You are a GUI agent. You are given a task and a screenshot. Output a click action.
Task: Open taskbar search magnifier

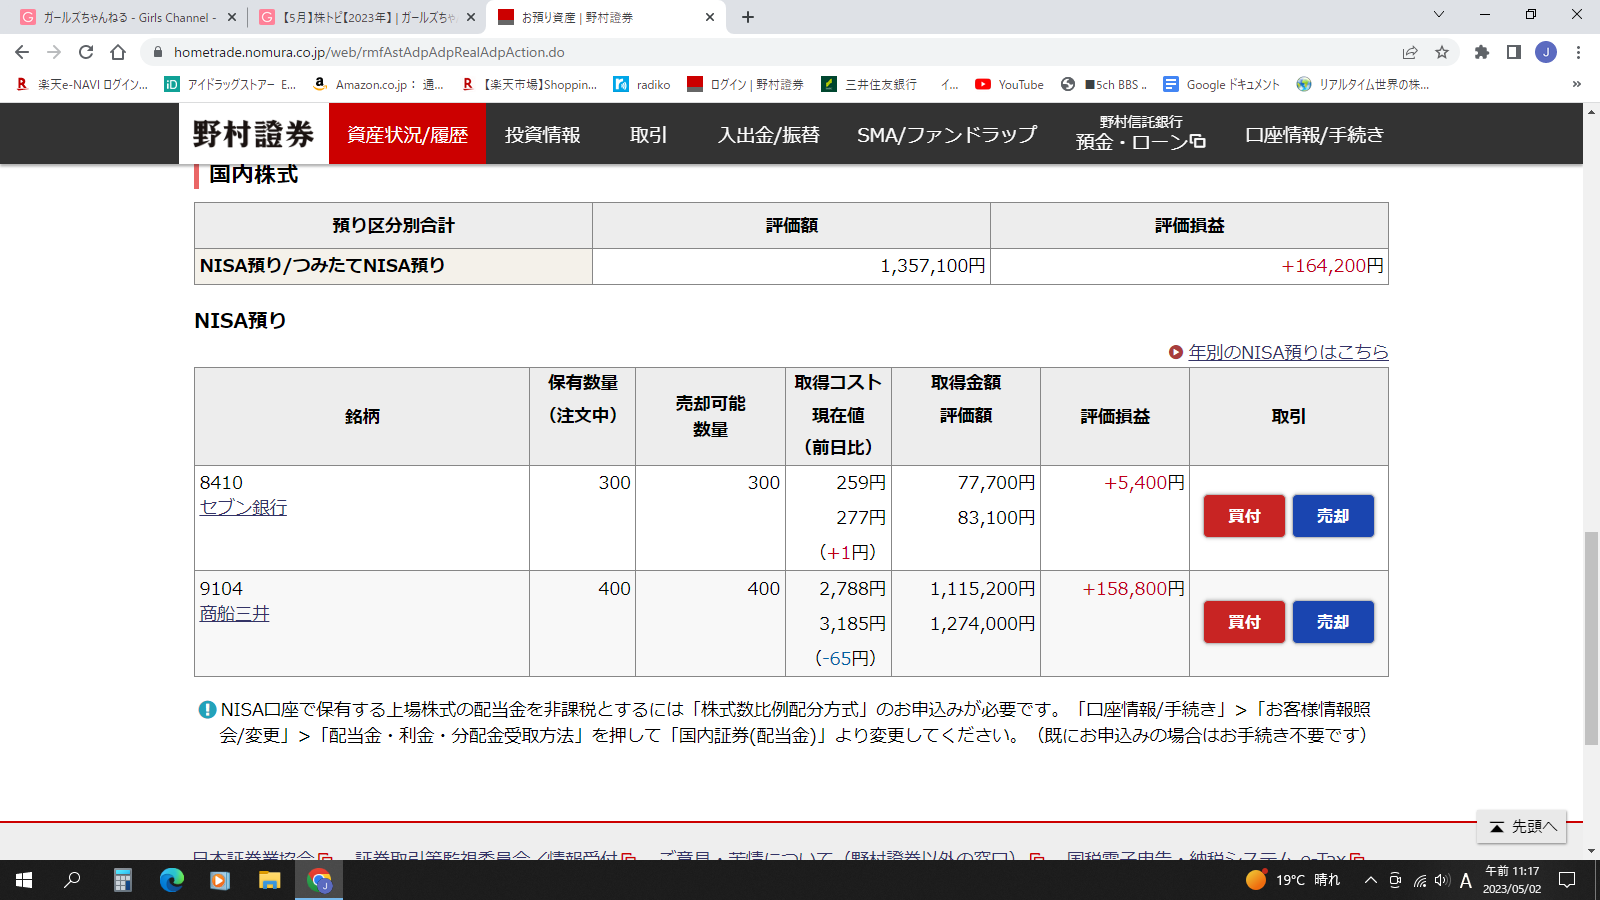72,880
